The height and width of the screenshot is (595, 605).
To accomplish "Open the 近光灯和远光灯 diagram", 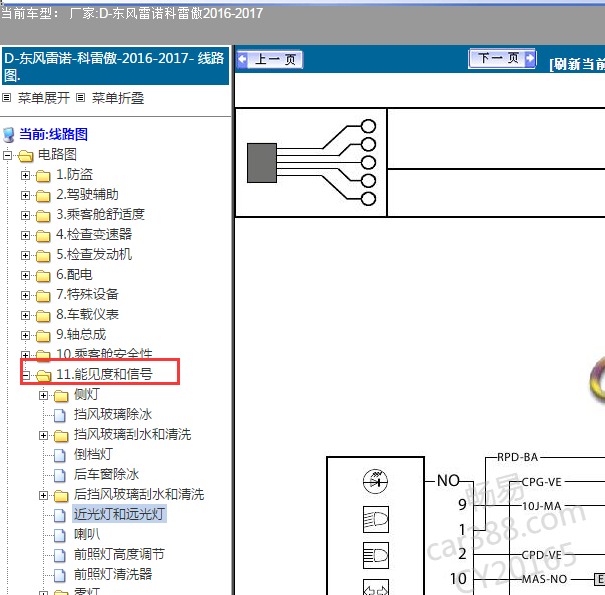I will (119, 514).
